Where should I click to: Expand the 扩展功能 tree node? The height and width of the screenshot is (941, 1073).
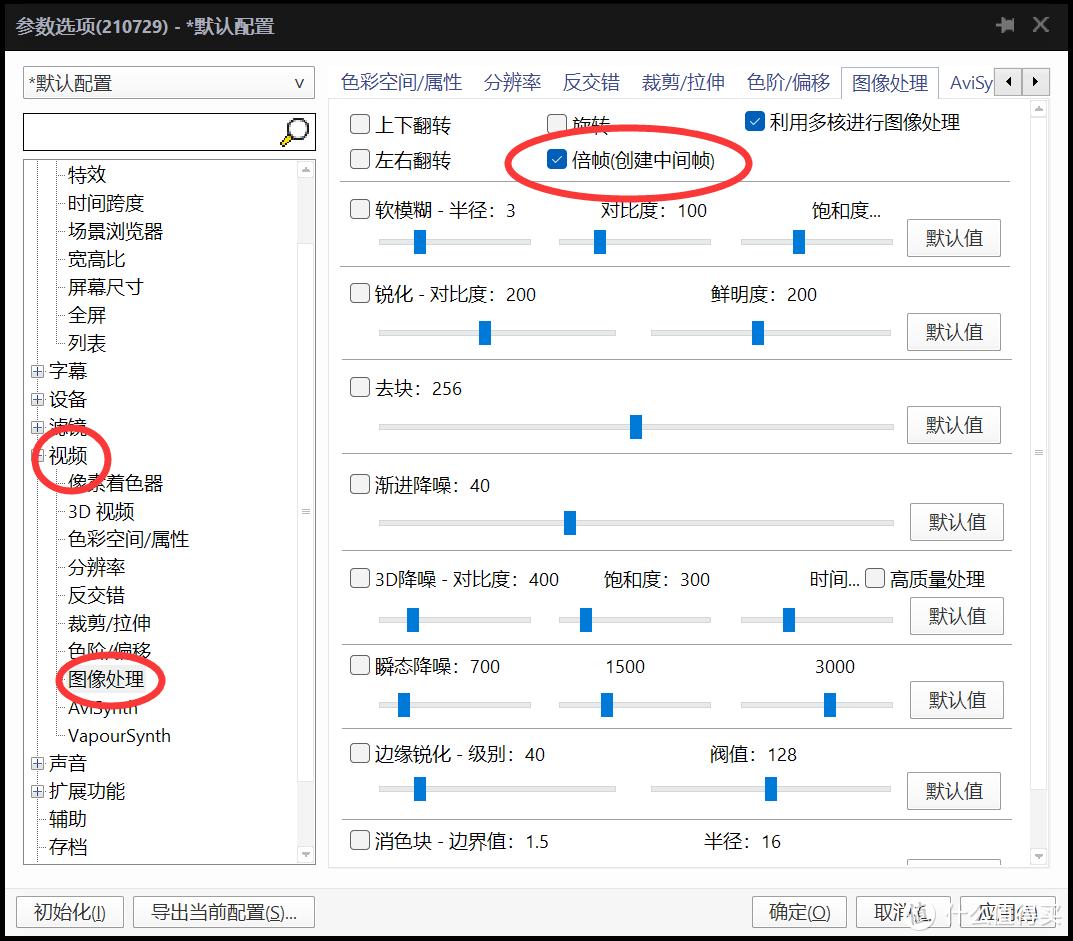(x=36, y=791)
